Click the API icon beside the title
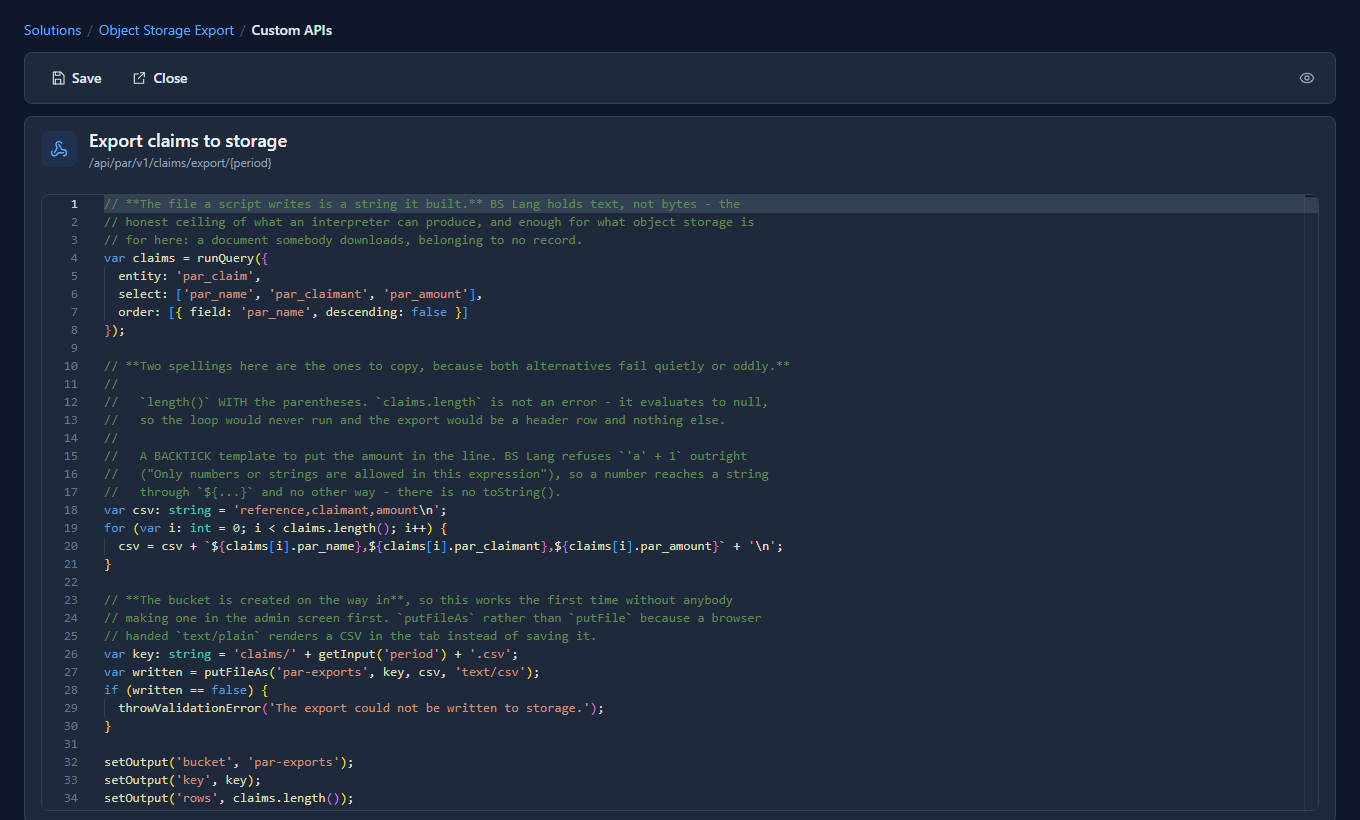Screen dimensions: 1360x820 click(x=59, y=149)
